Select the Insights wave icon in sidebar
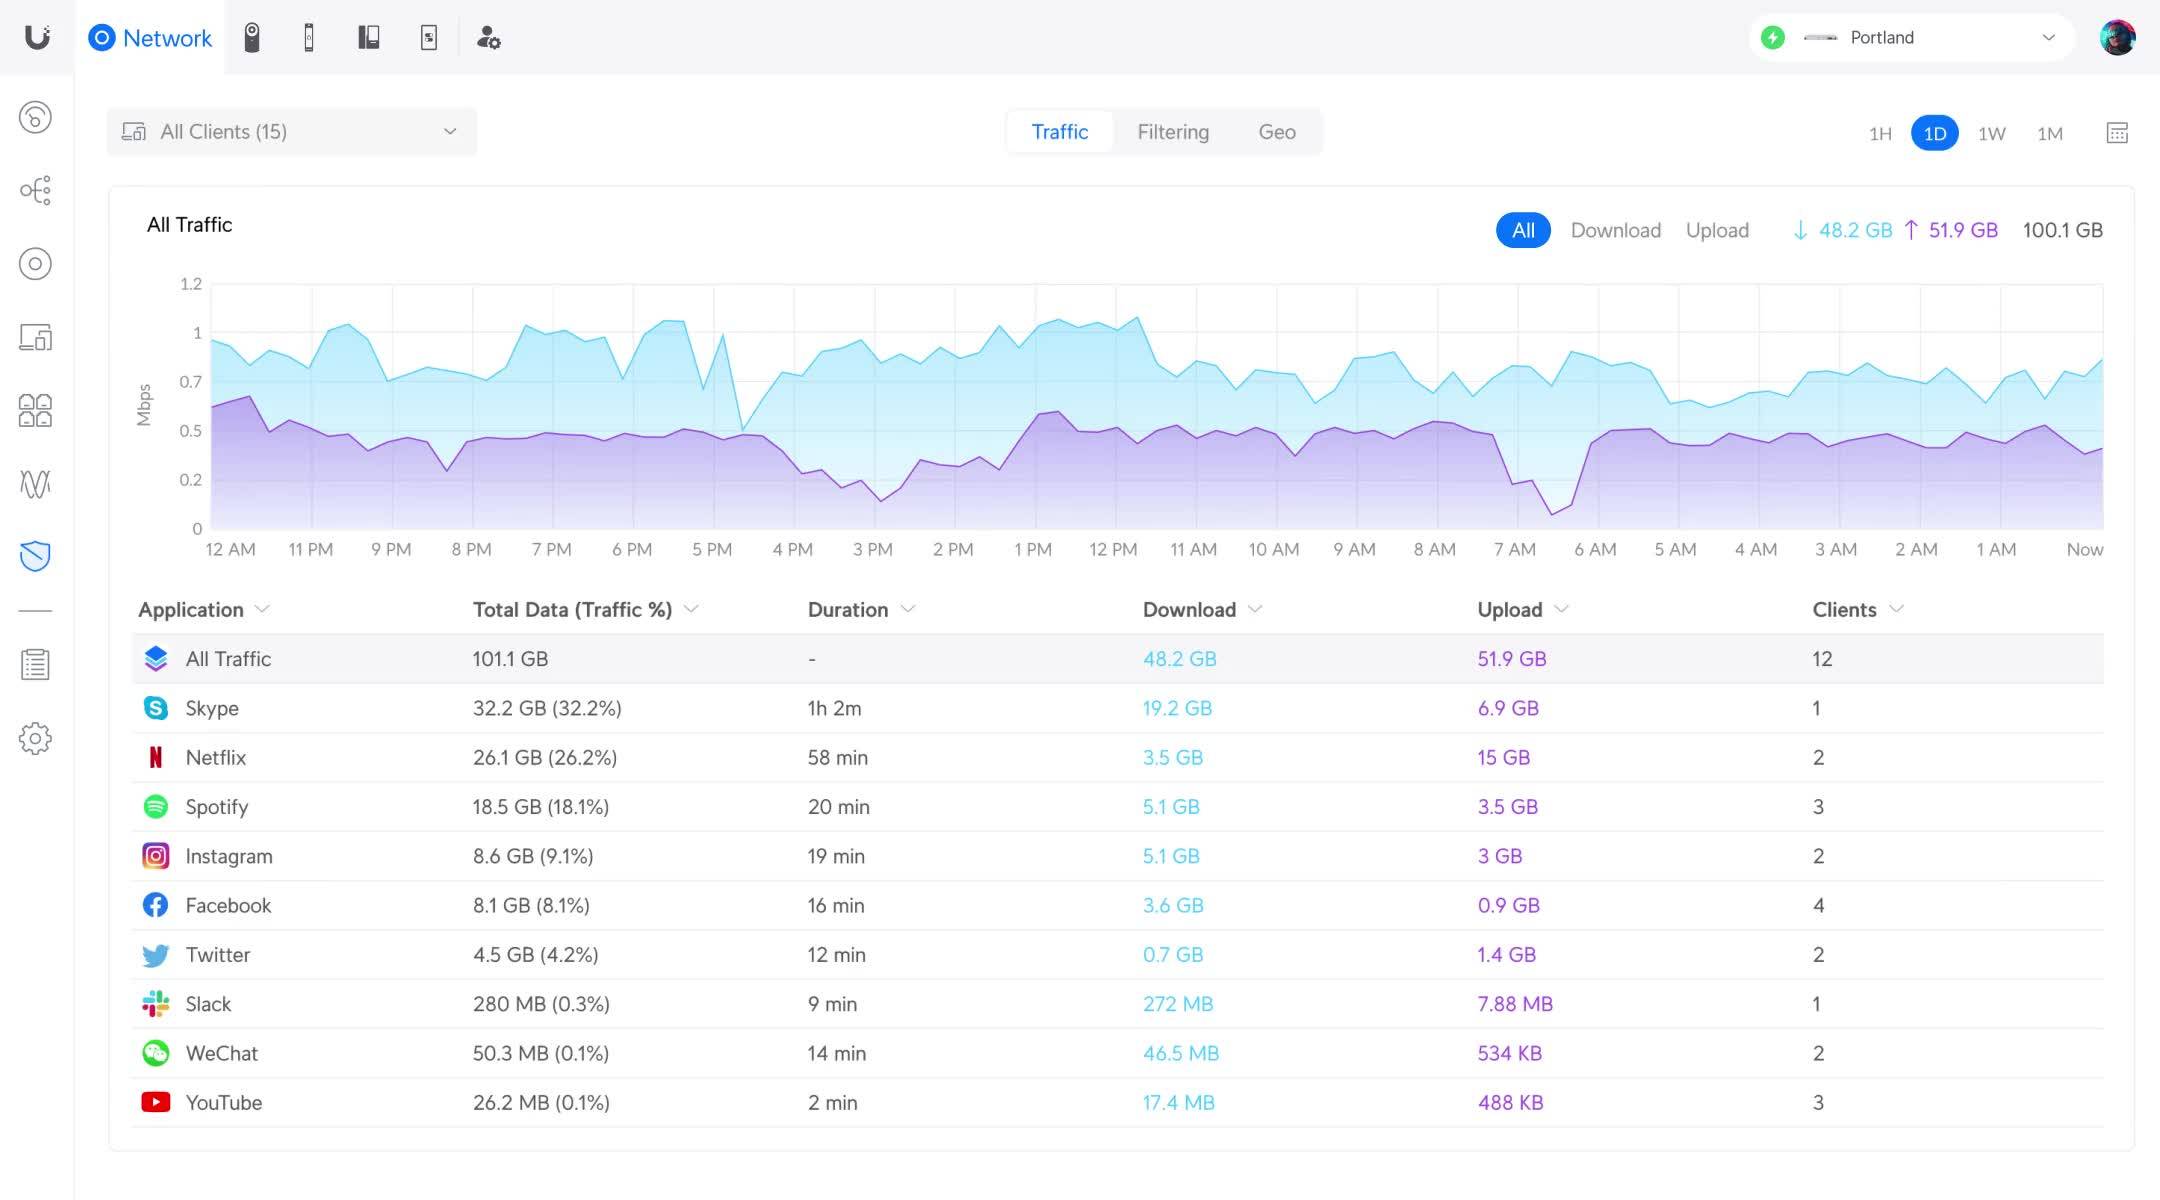This screenshot has width=2160, height=1200. 35,484
